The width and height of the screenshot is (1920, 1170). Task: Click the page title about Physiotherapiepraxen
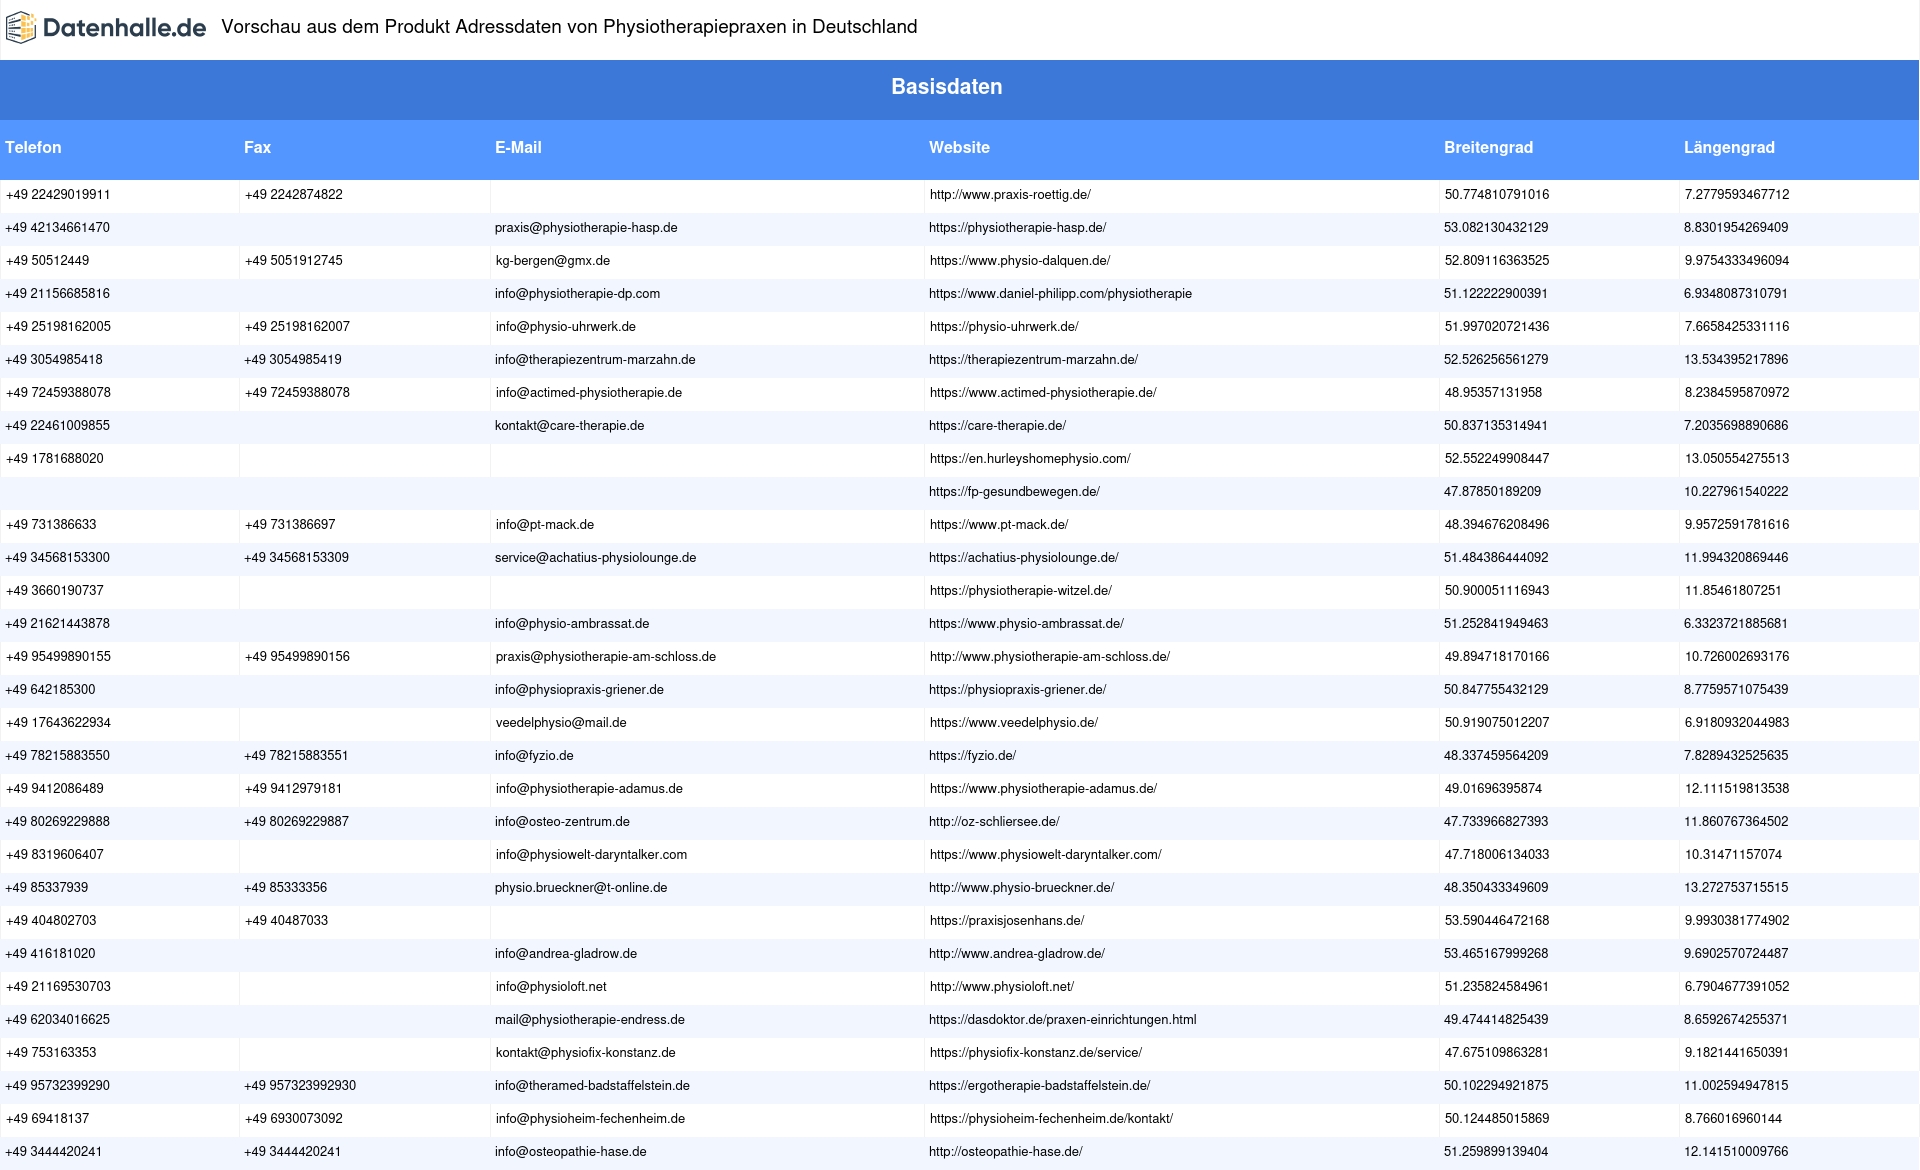point(569,28)
